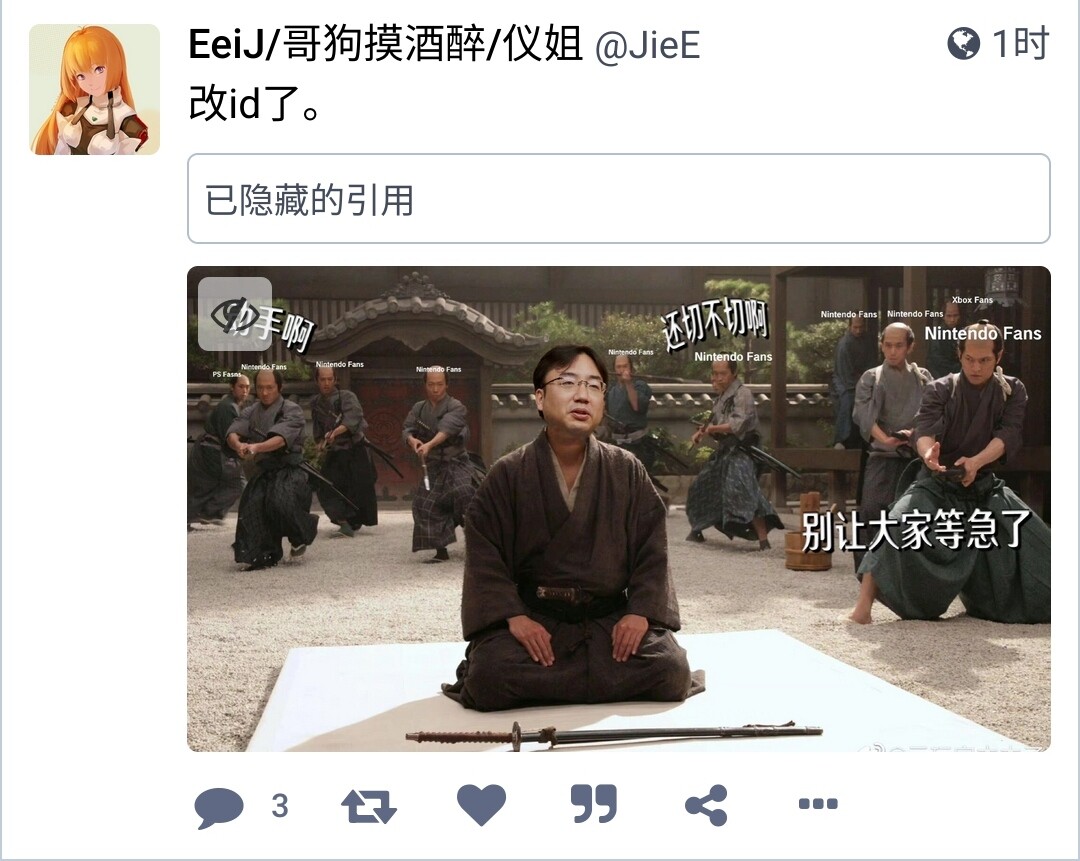This screenshot has width=1080, height=861.
Task: Click the sword lying on the white mat
Action: point(614,734)
